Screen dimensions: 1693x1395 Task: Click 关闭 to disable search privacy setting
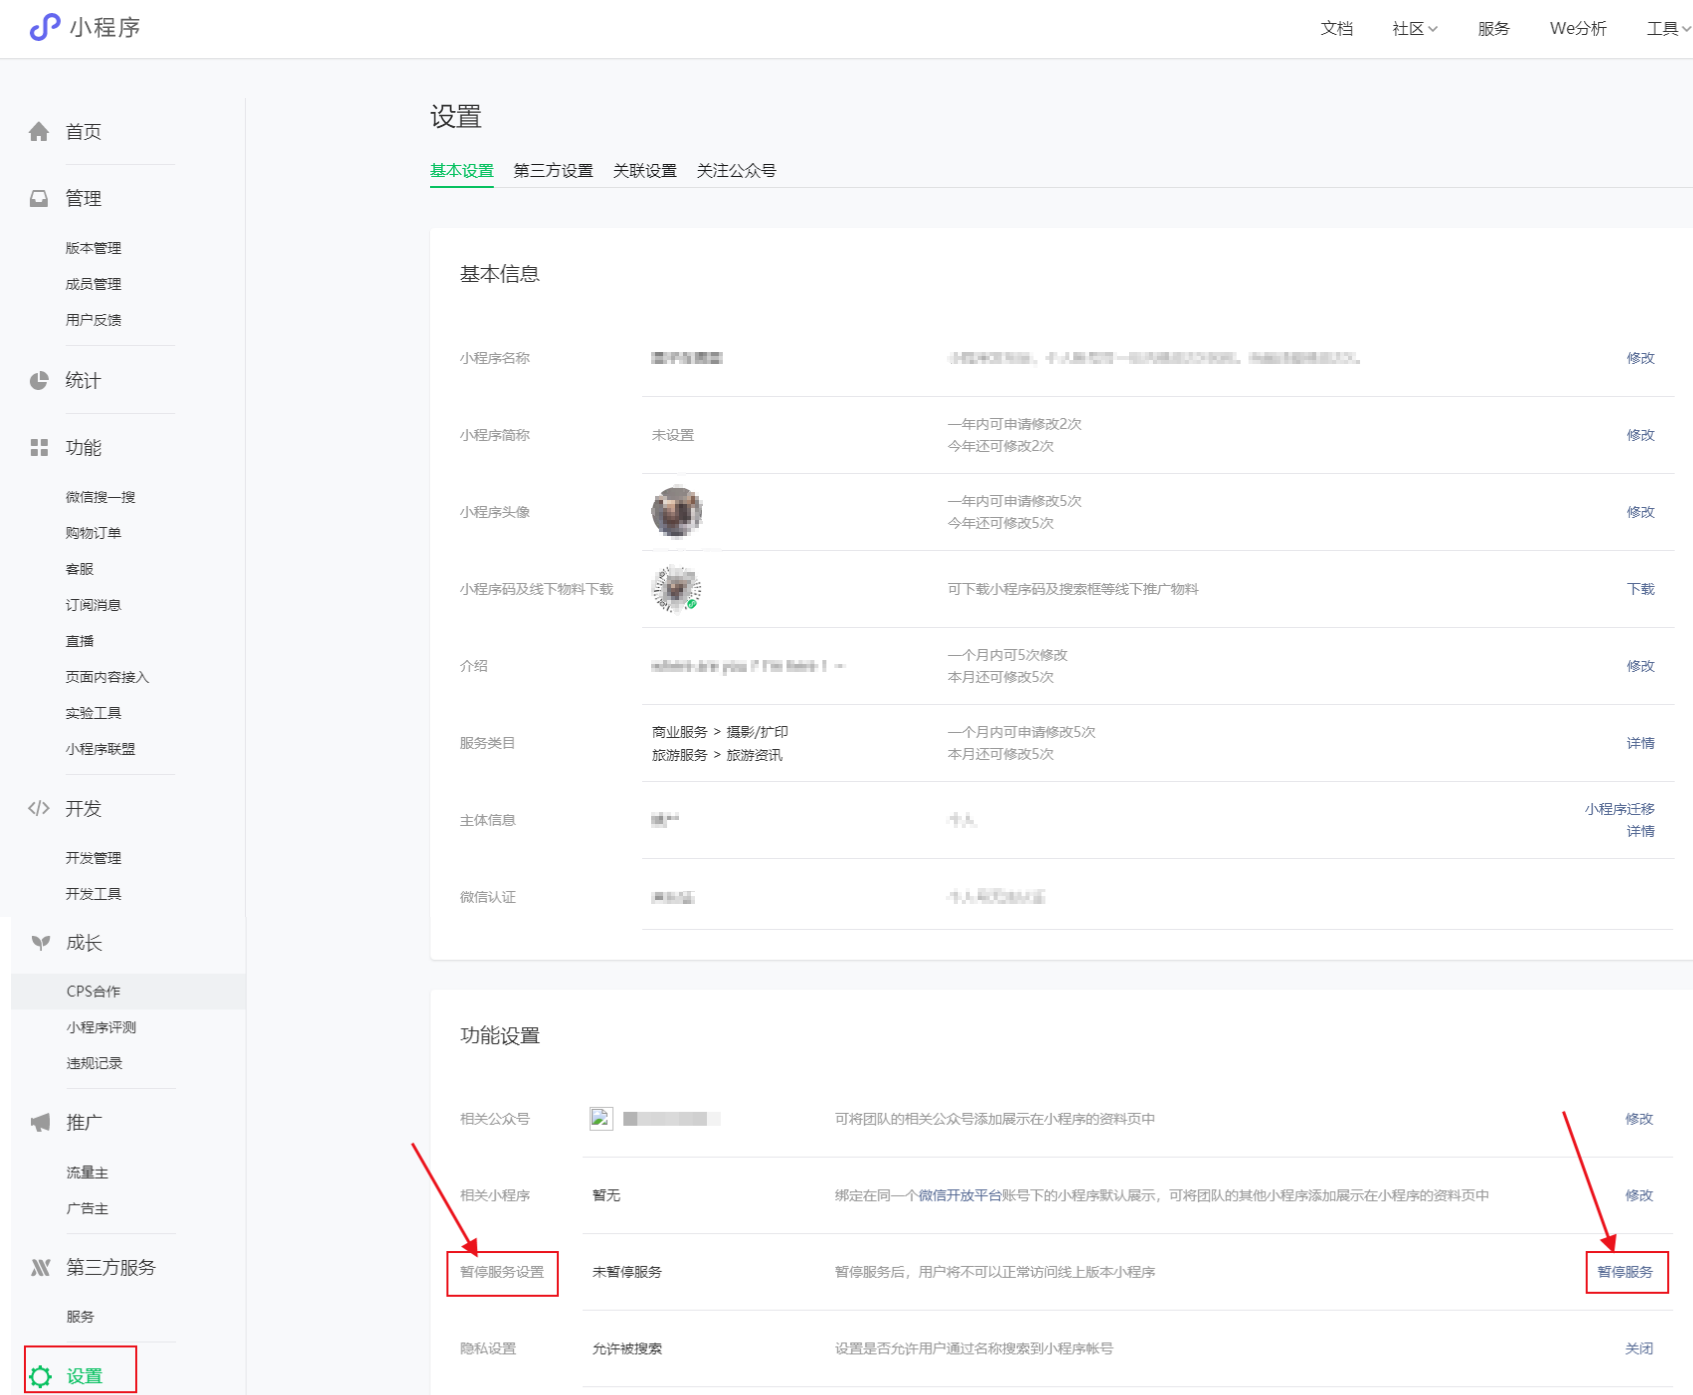(1638, 1349)
